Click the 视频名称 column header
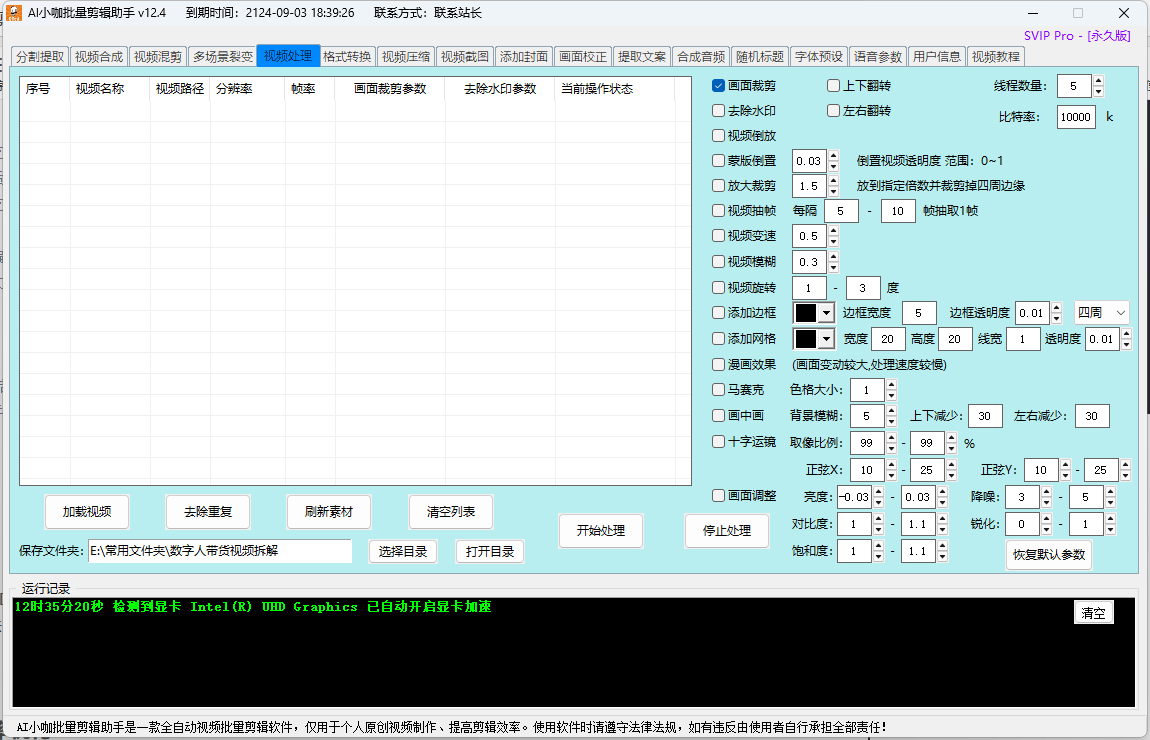Viewport: 1150px width, 740px height. coord(110,89)
